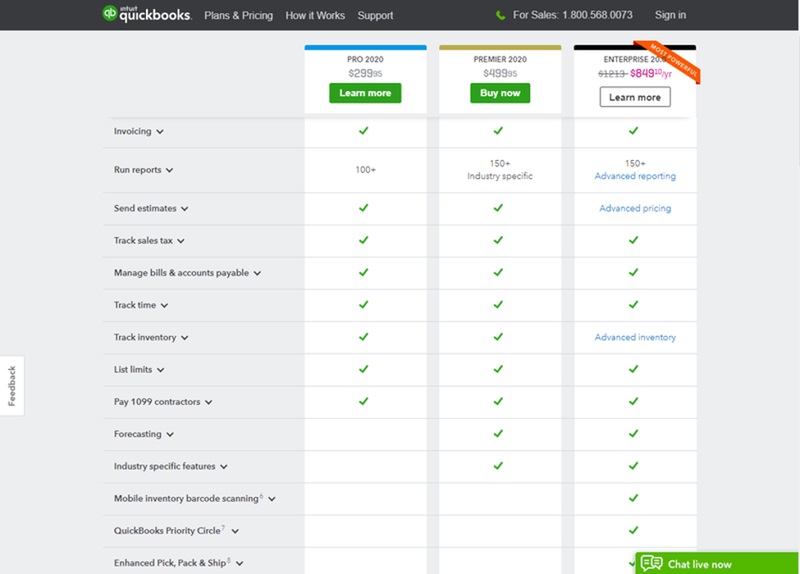This screenshot has width=800, height=574.
Task: Open the Feedback side tab
Action: point(12,385)
